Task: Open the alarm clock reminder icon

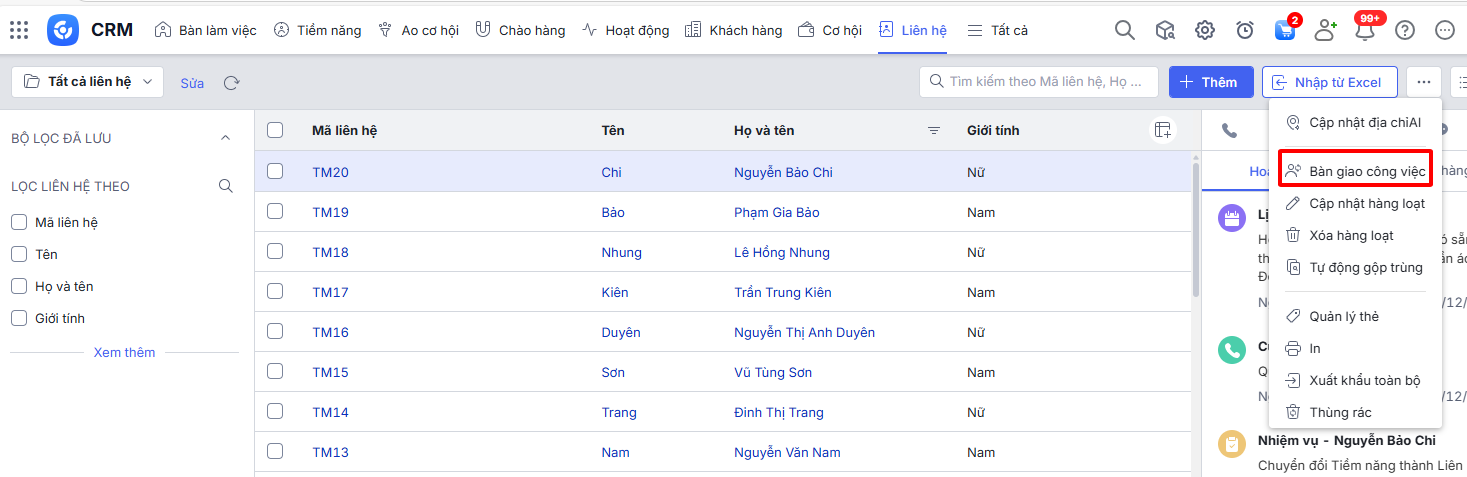Action: tap(1245, 30)
